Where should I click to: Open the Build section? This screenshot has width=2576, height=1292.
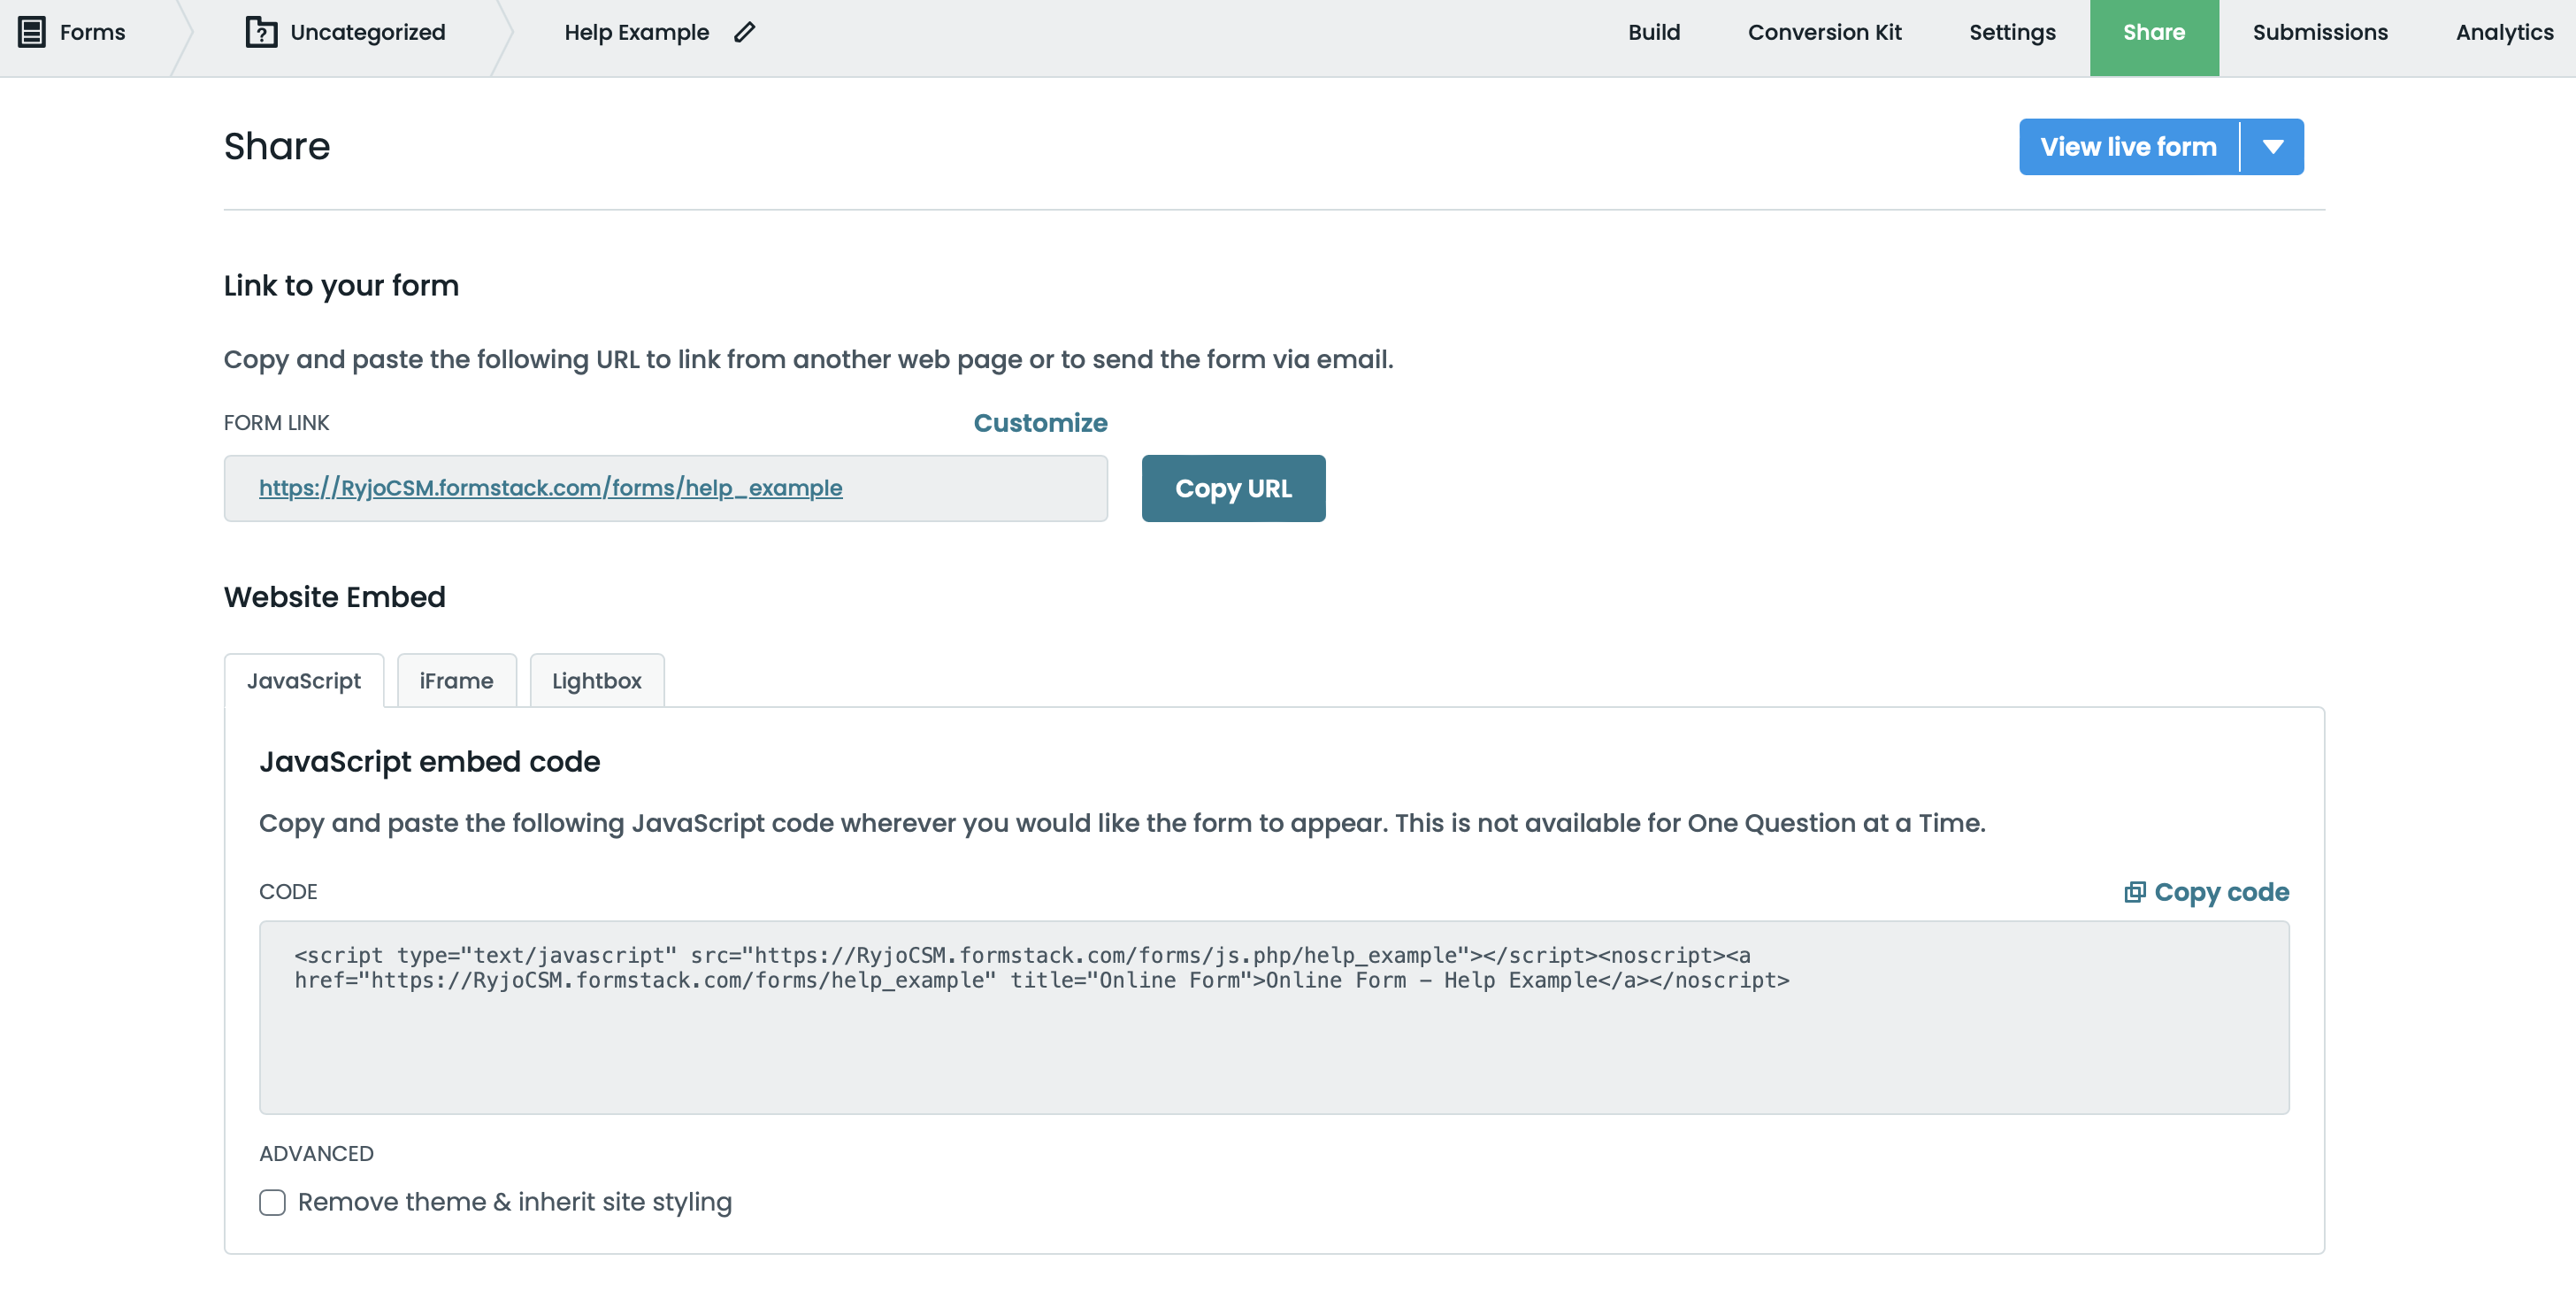click(x=1654, y=31)
